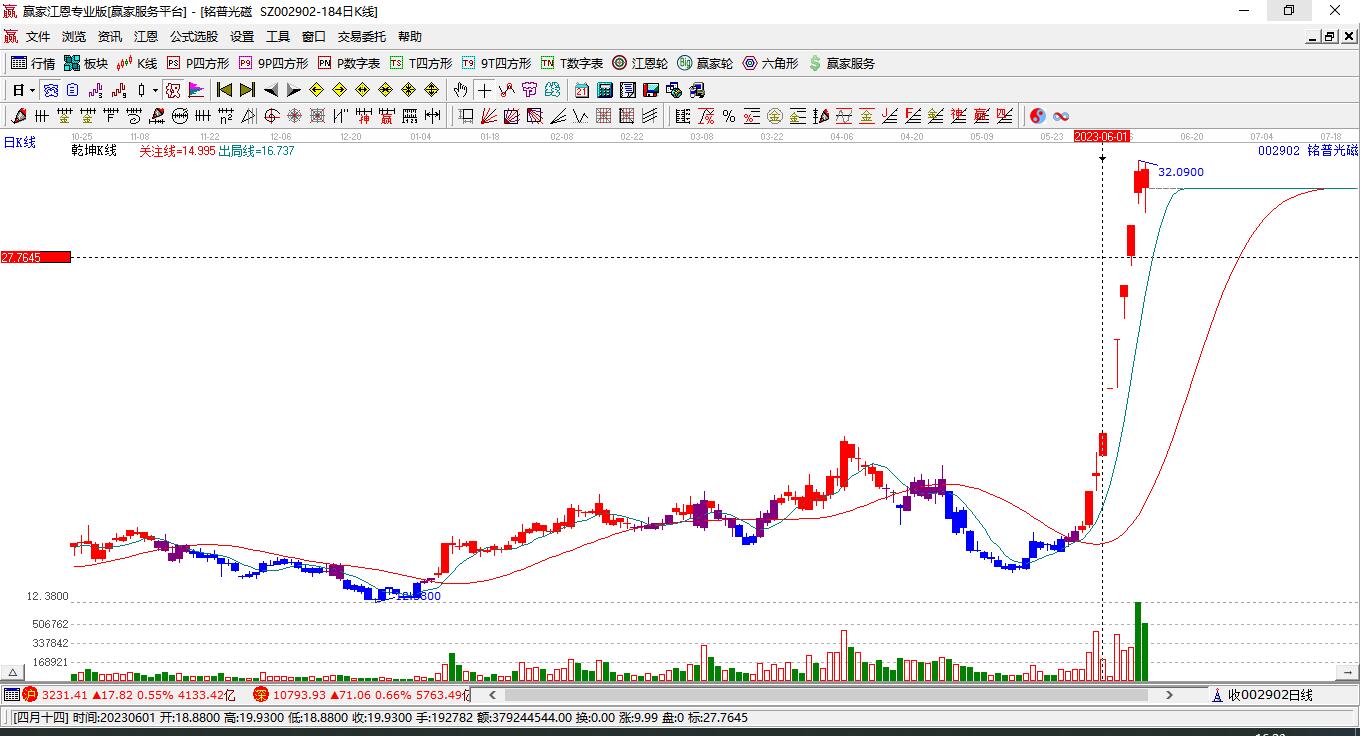This screenshot has width=1360, height=736.
Task: Click the zigzag line-points tool icon
Action: pos(507,90)
